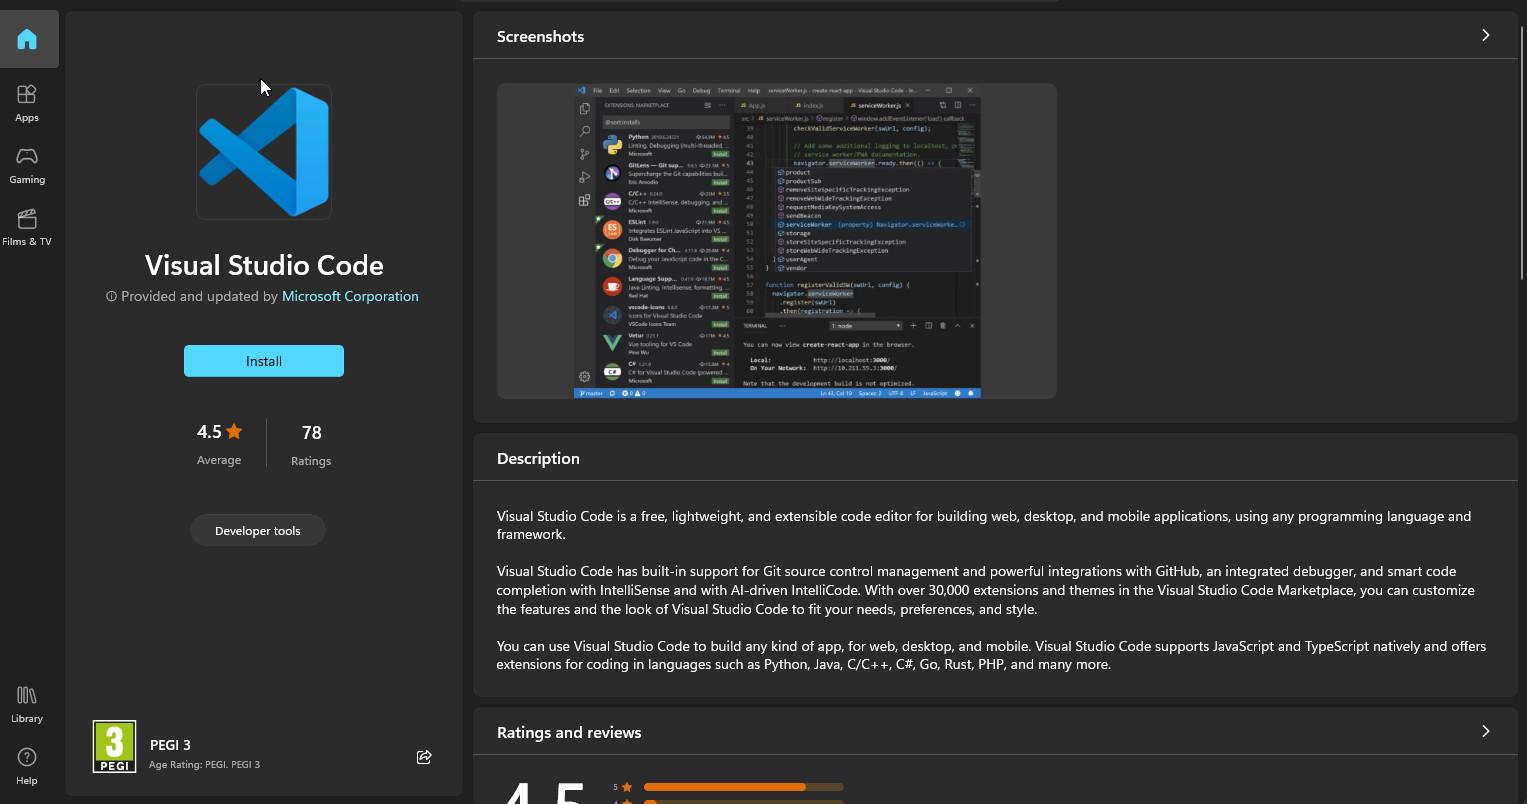
Task: Click the orange star next to 4.5
Action: (x=234, y=432)
